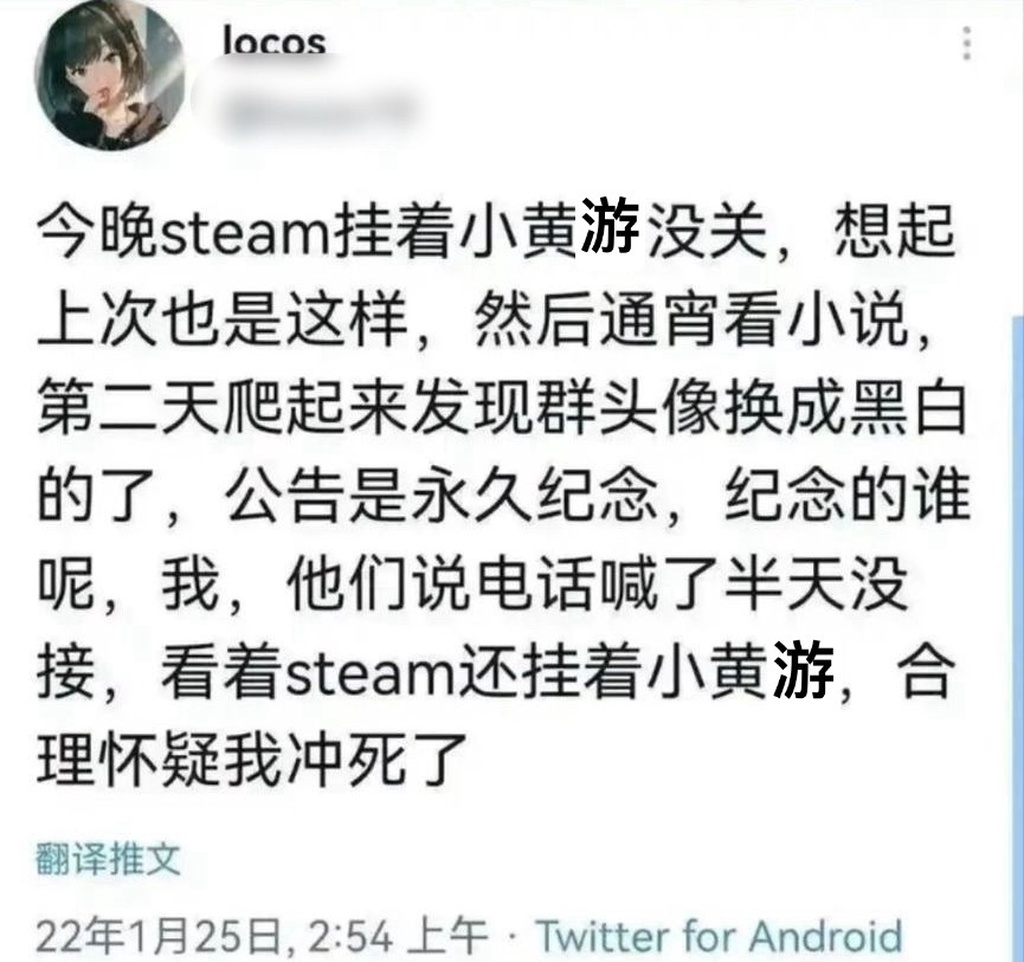The height and width of the screenshot is (962, 1024).
Task: Open the profile via display name locos
Action: click(274, 42)
